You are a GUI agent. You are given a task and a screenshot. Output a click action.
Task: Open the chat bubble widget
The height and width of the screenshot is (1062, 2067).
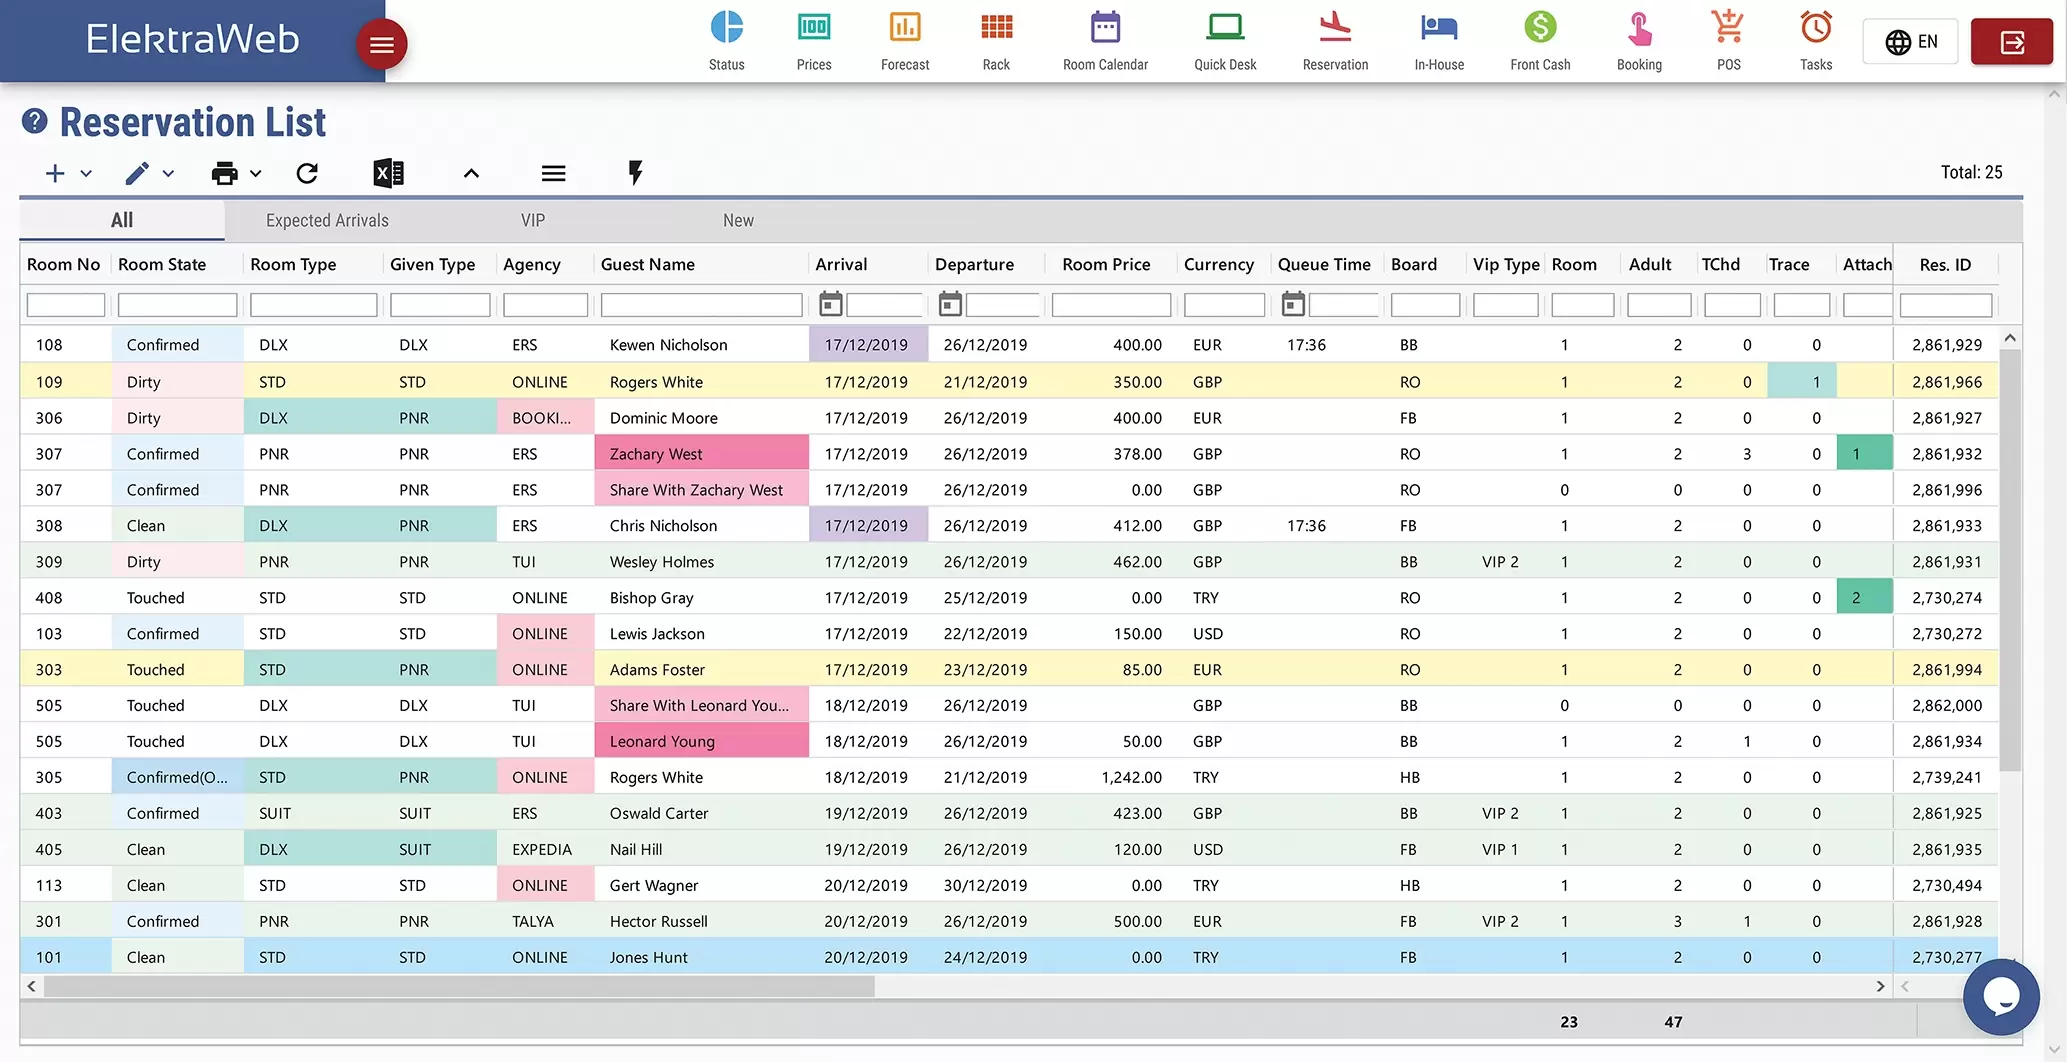(2001, 997)
